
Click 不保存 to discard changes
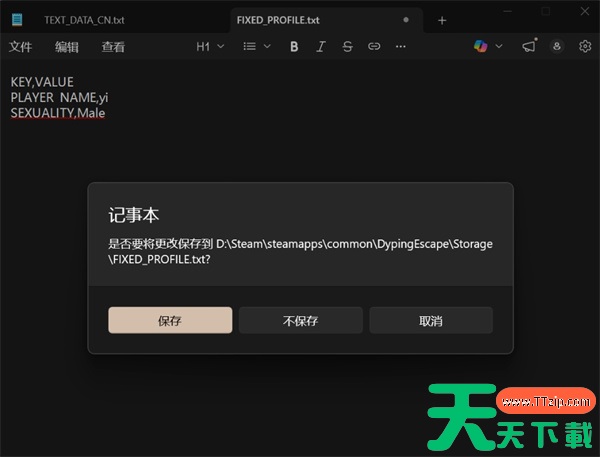[301, 320]
